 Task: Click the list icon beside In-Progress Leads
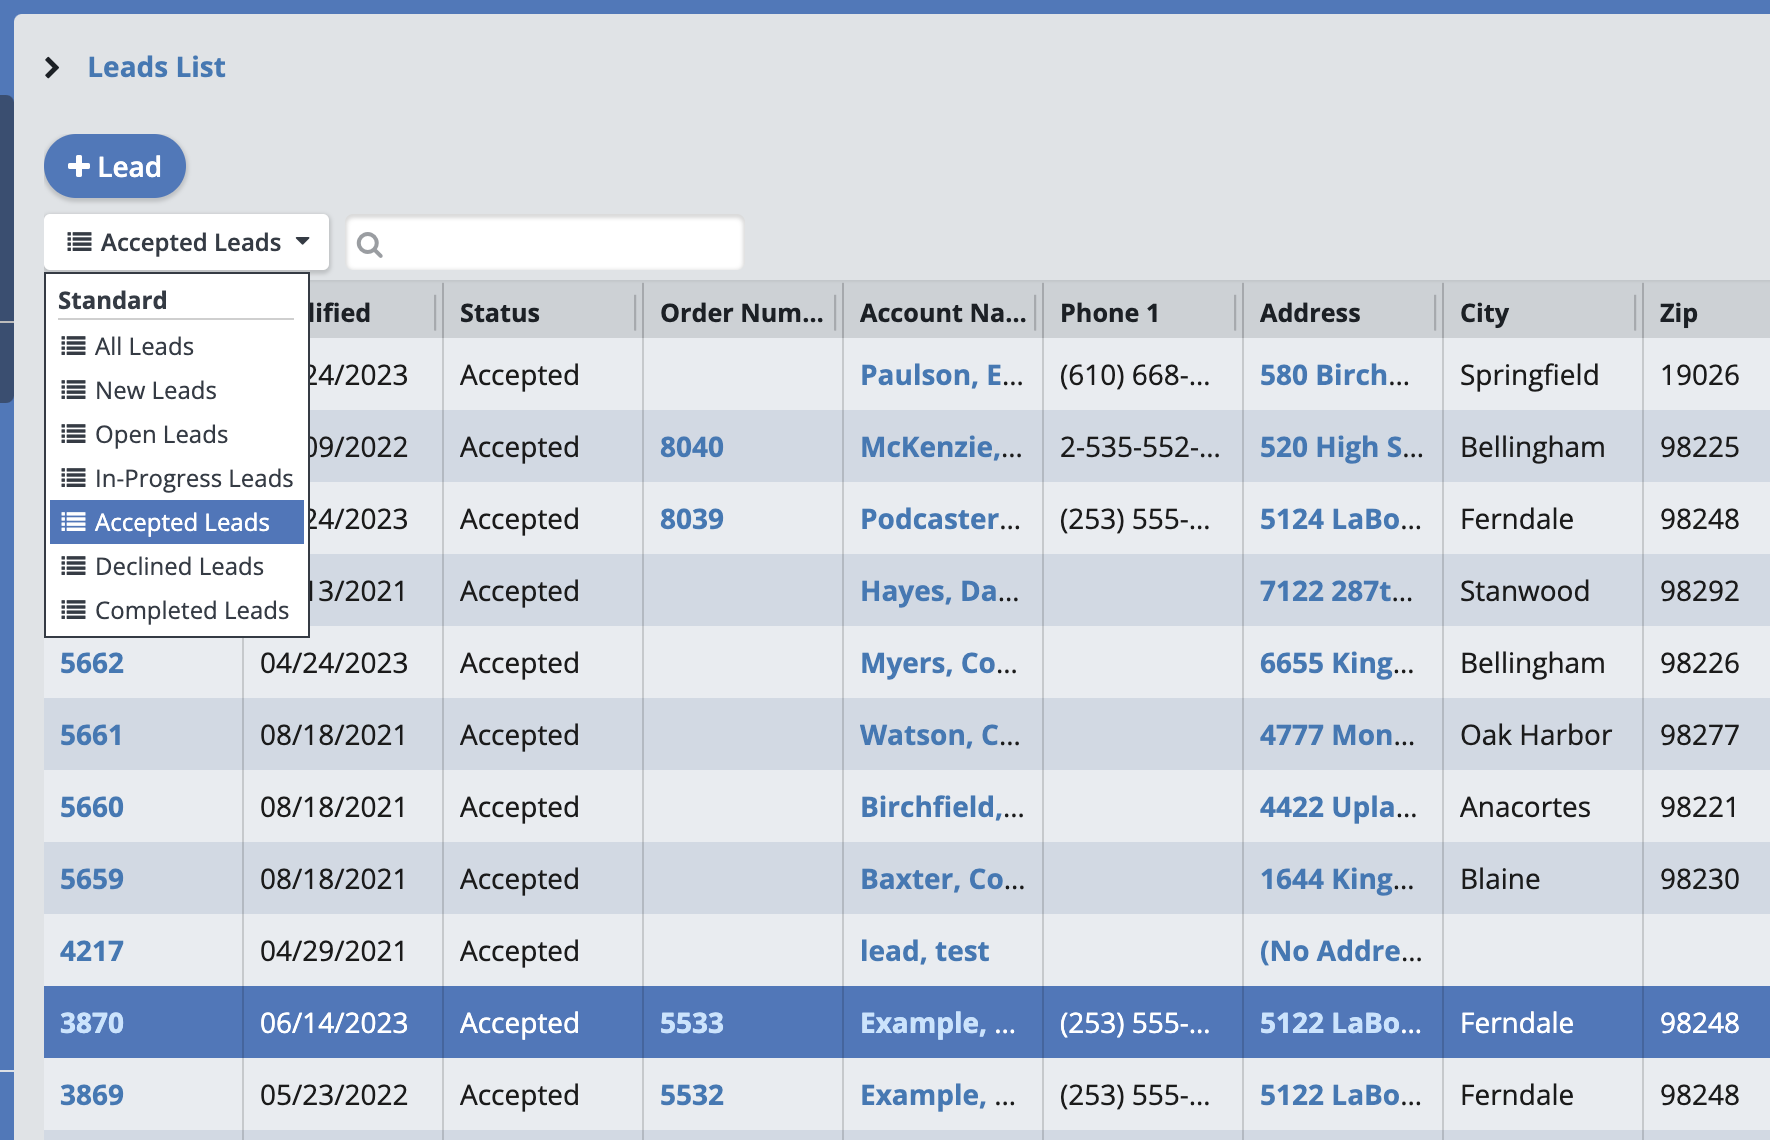click(x=73, y=478)
